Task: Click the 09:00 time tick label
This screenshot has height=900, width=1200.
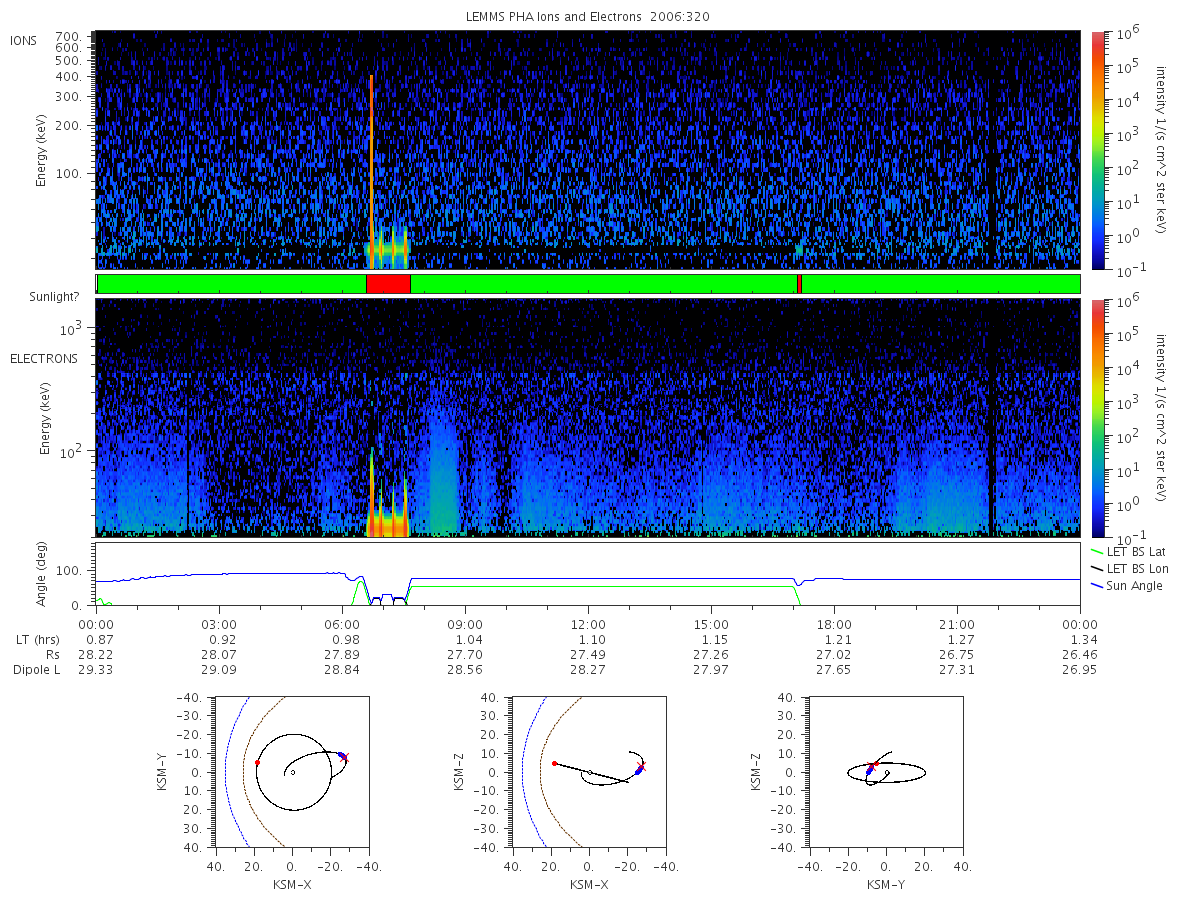Action: 465,623
